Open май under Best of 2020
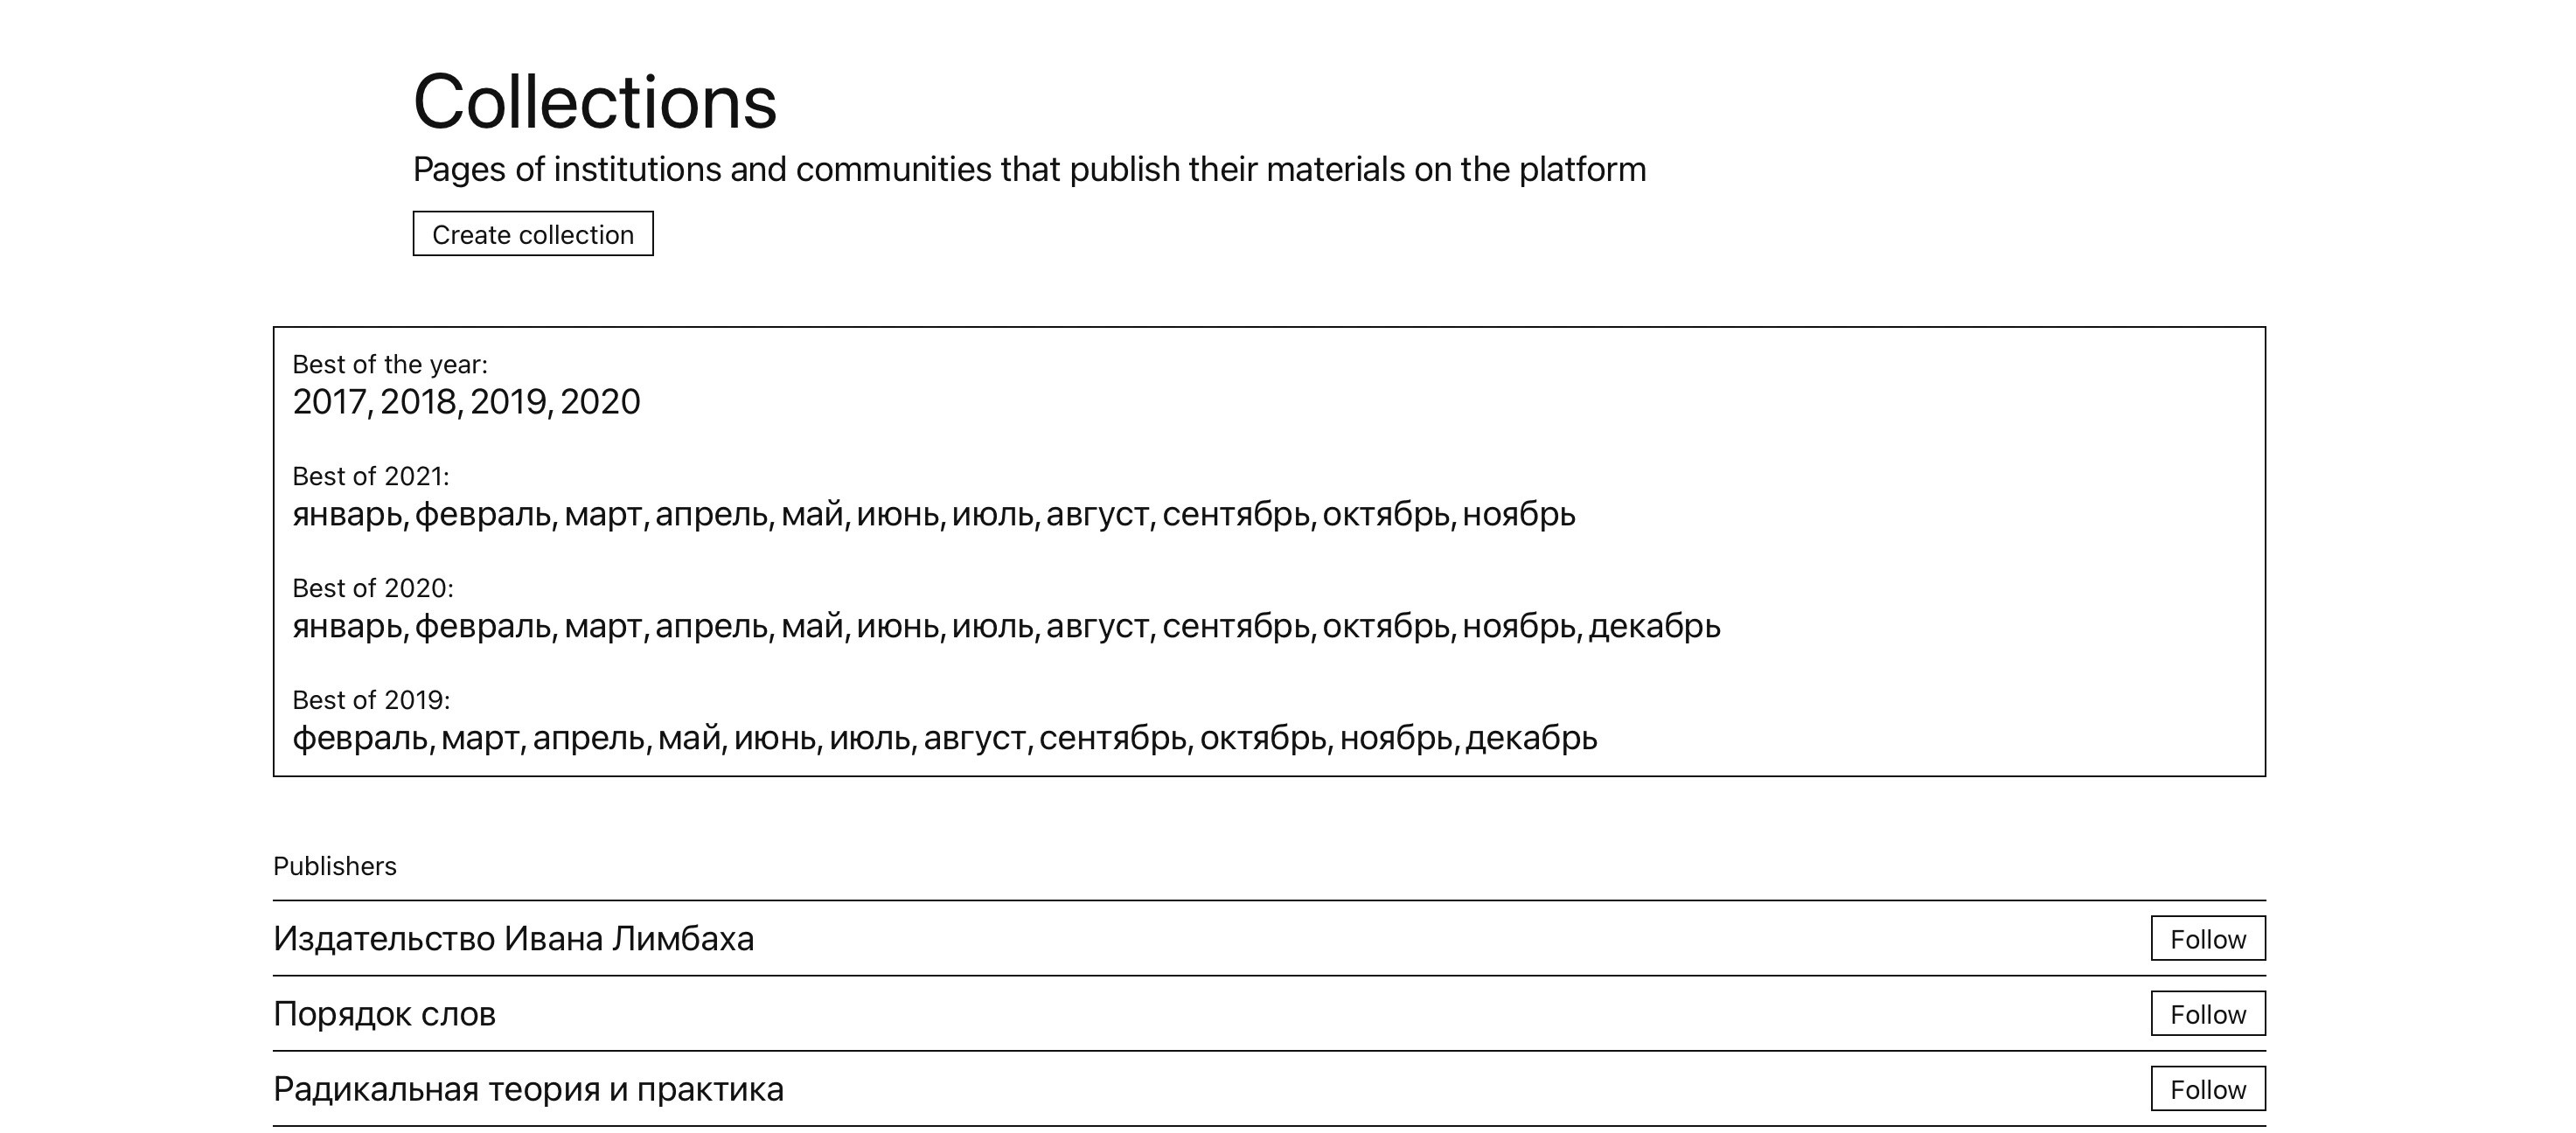The width and height of the screenshot is (2576, 1133). tap(811, 626)
